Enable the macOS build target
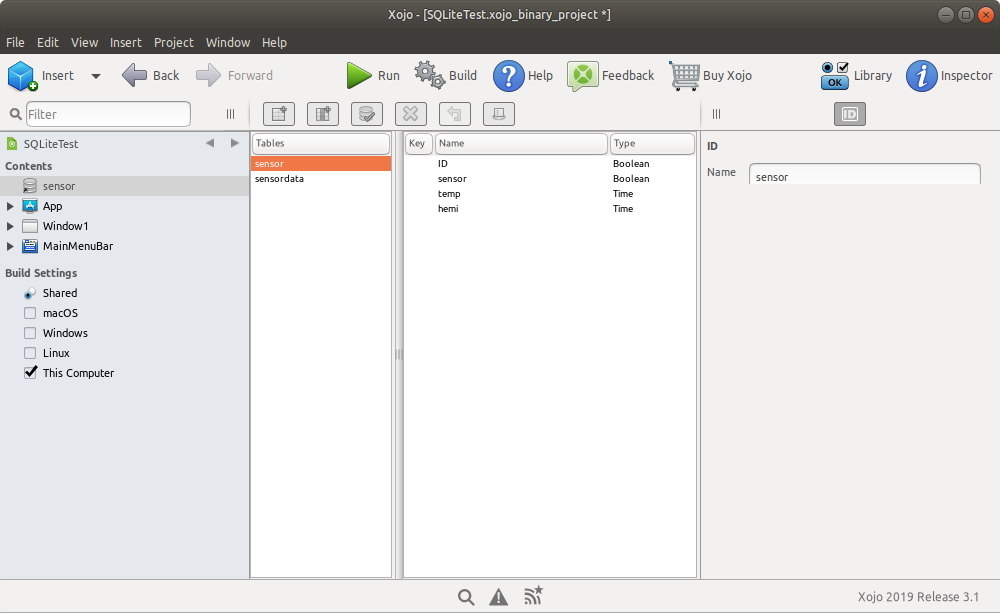Viewport: 1000px width, 613px height. click(30, 313)
